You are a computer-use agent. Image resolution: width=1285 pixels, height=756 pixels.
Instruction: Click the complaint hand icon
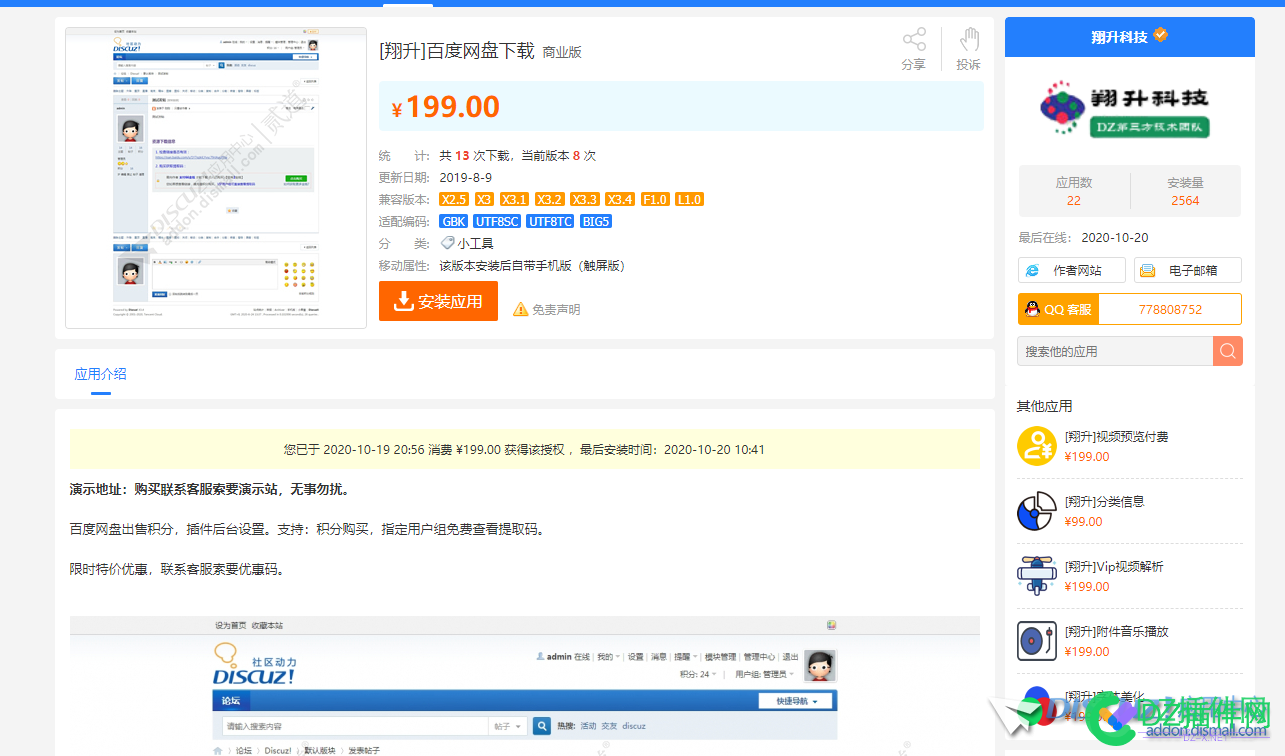[x=968, y=40]
